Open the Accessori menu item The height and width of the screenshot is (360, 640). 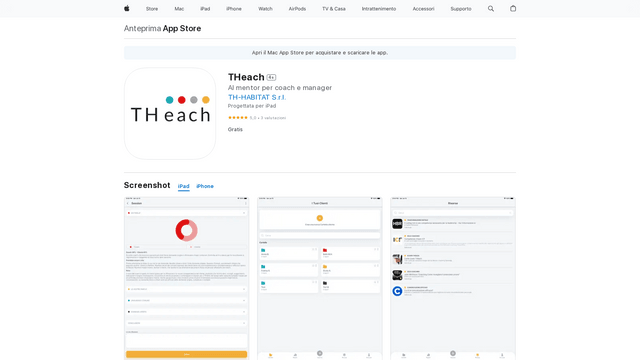[x=423, y=9]
